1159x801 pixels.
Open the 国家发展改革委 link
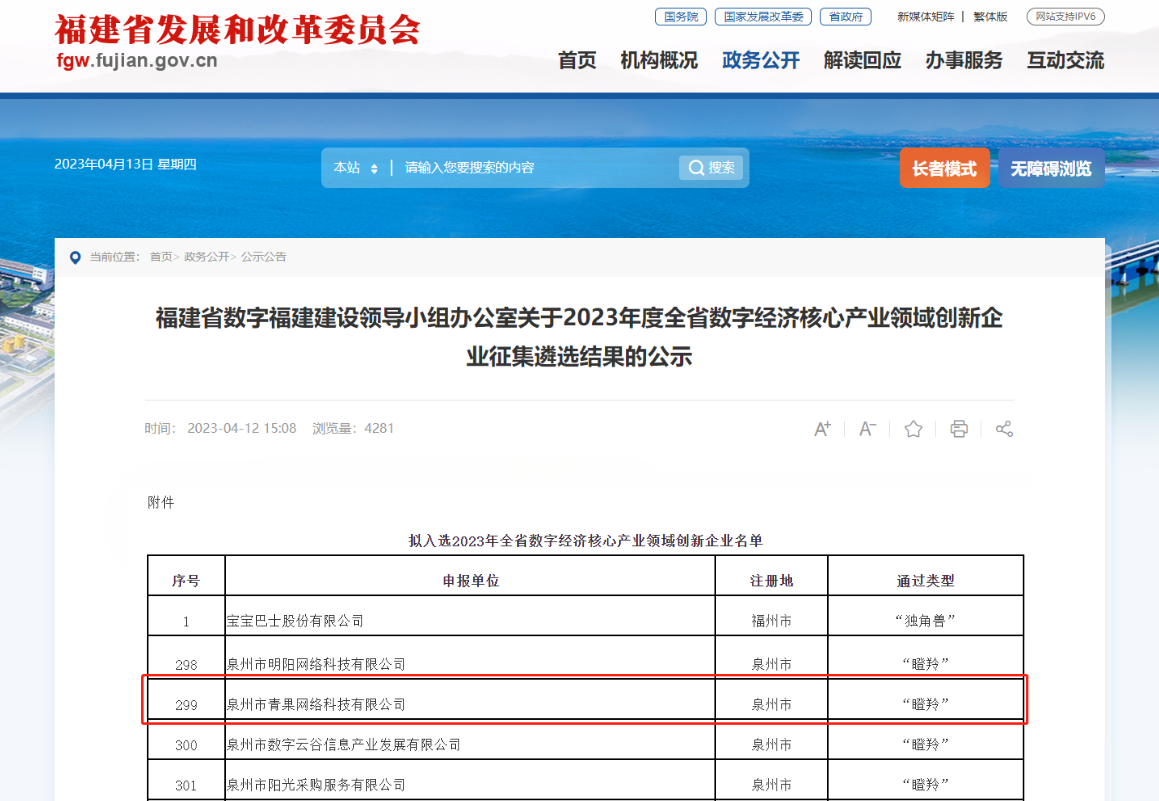[x=763, y=17]
